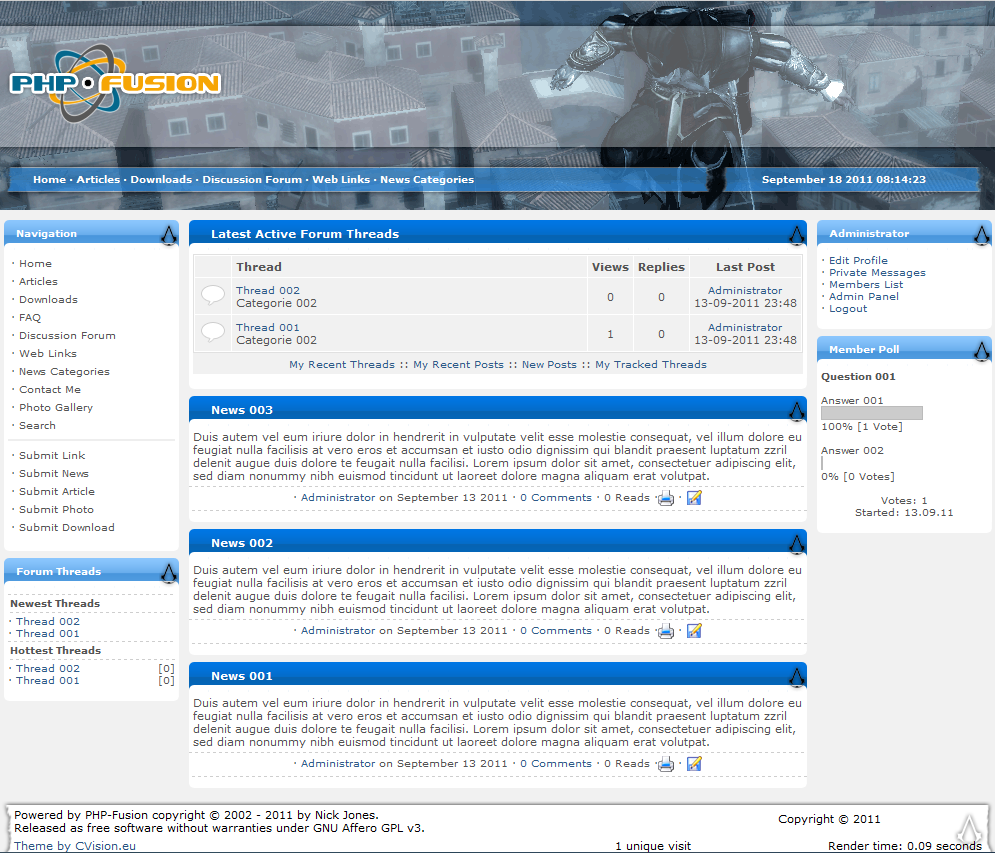995x853 pixels.
Task: Click the speech bubble icon beside Thread 002
Action: [213, 295]
